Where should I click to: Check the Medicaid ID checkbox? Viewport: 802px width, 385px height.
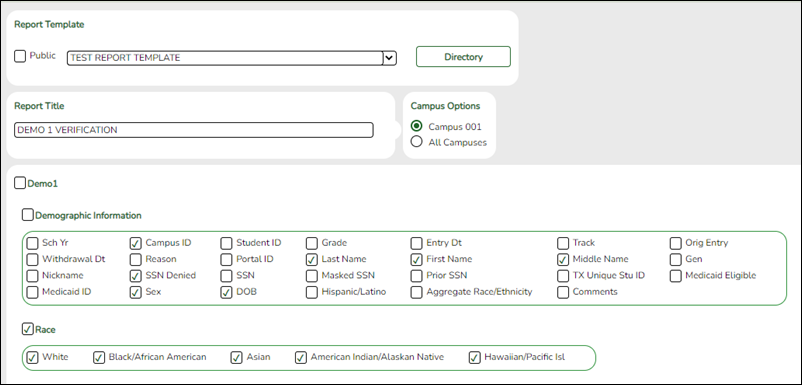coord(32,292)
